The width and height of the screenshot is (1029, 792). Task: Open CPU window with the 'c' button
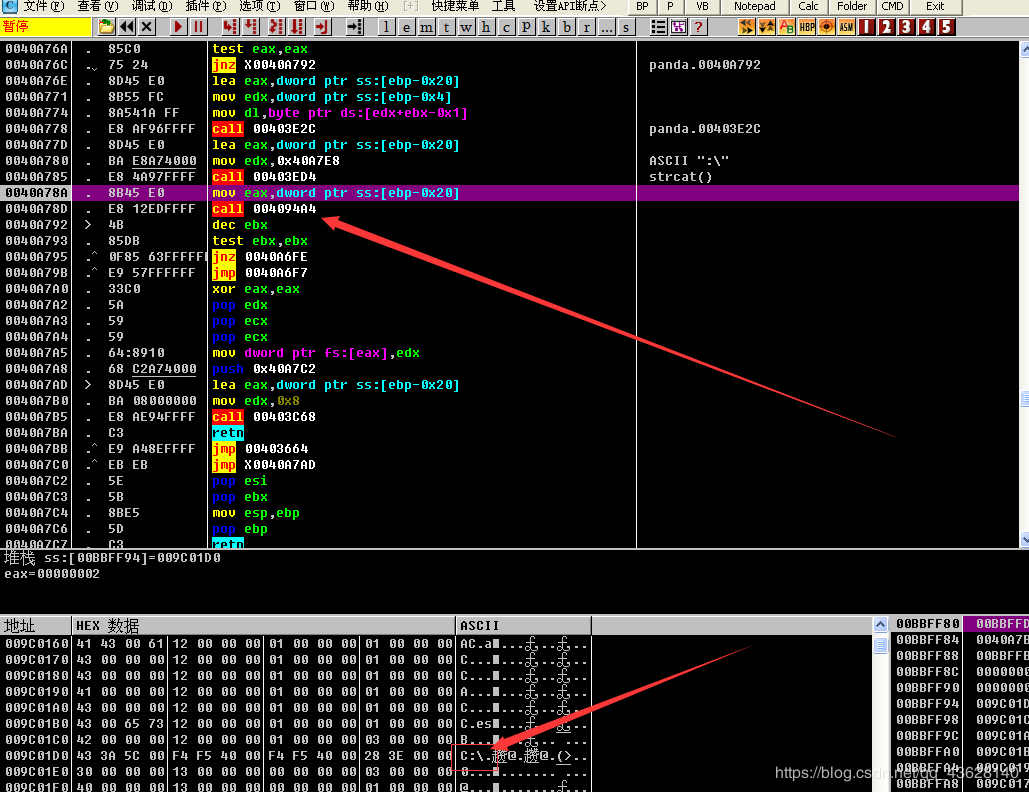coord(506,27)
